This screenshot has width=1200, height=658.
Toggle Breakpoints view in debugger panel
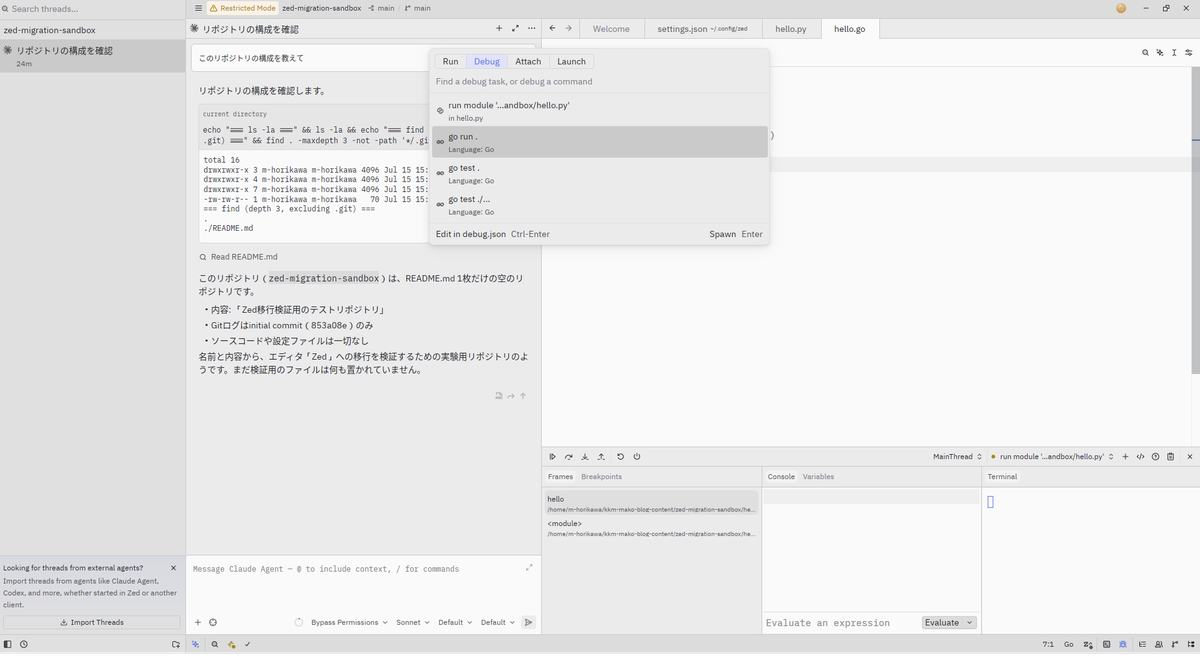point(601,476)
